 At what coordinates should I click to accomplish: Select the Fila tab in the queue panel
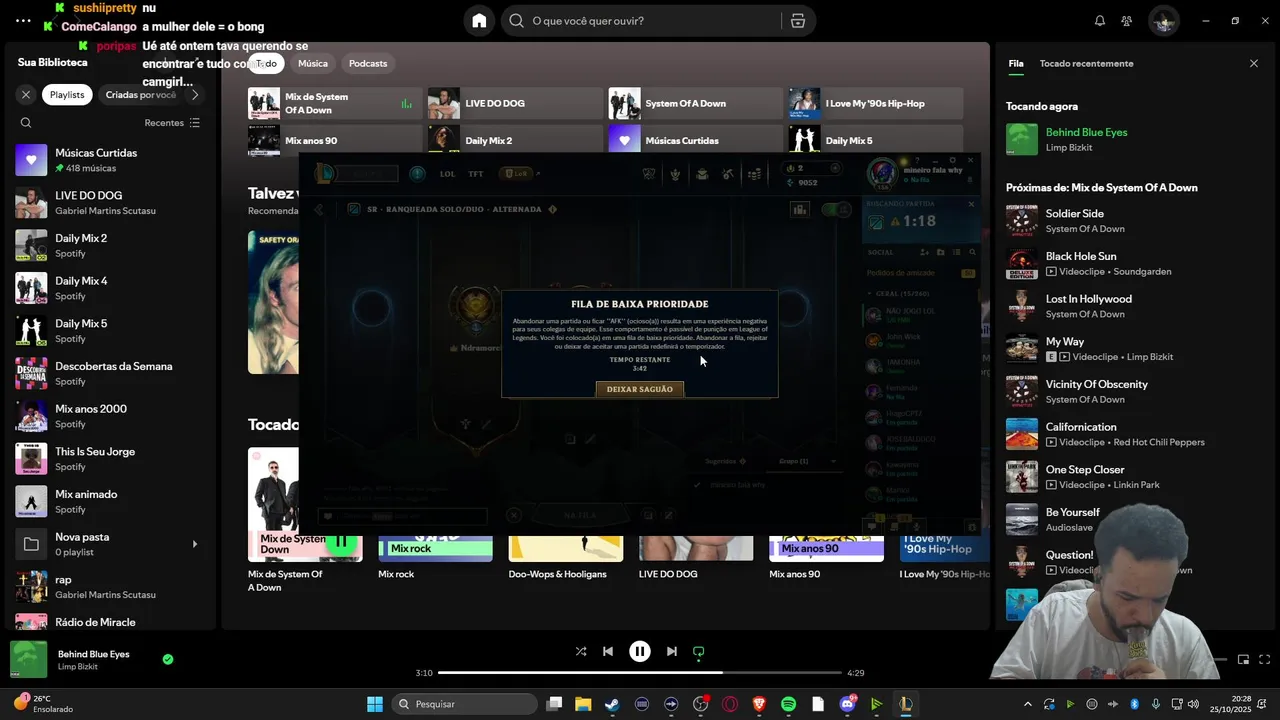tap(1016, 63)
